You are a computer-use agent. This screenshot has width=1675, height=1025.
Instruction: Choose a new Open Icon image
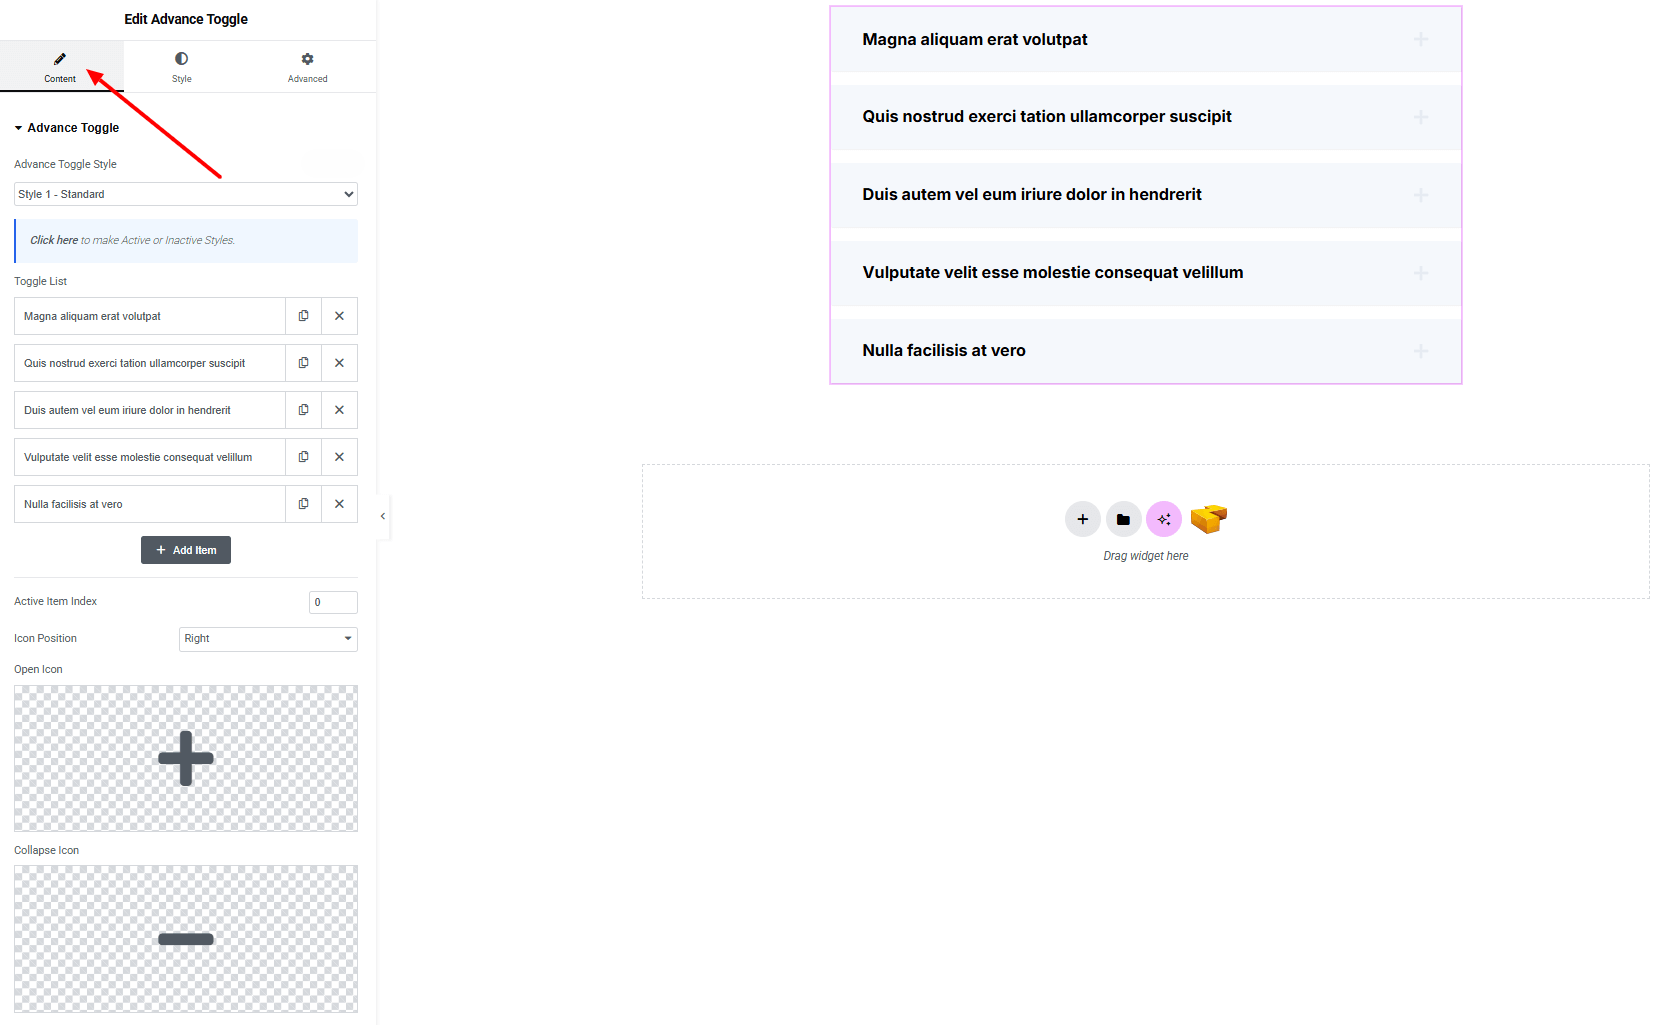pyautogui.click(x=186, y=758)
